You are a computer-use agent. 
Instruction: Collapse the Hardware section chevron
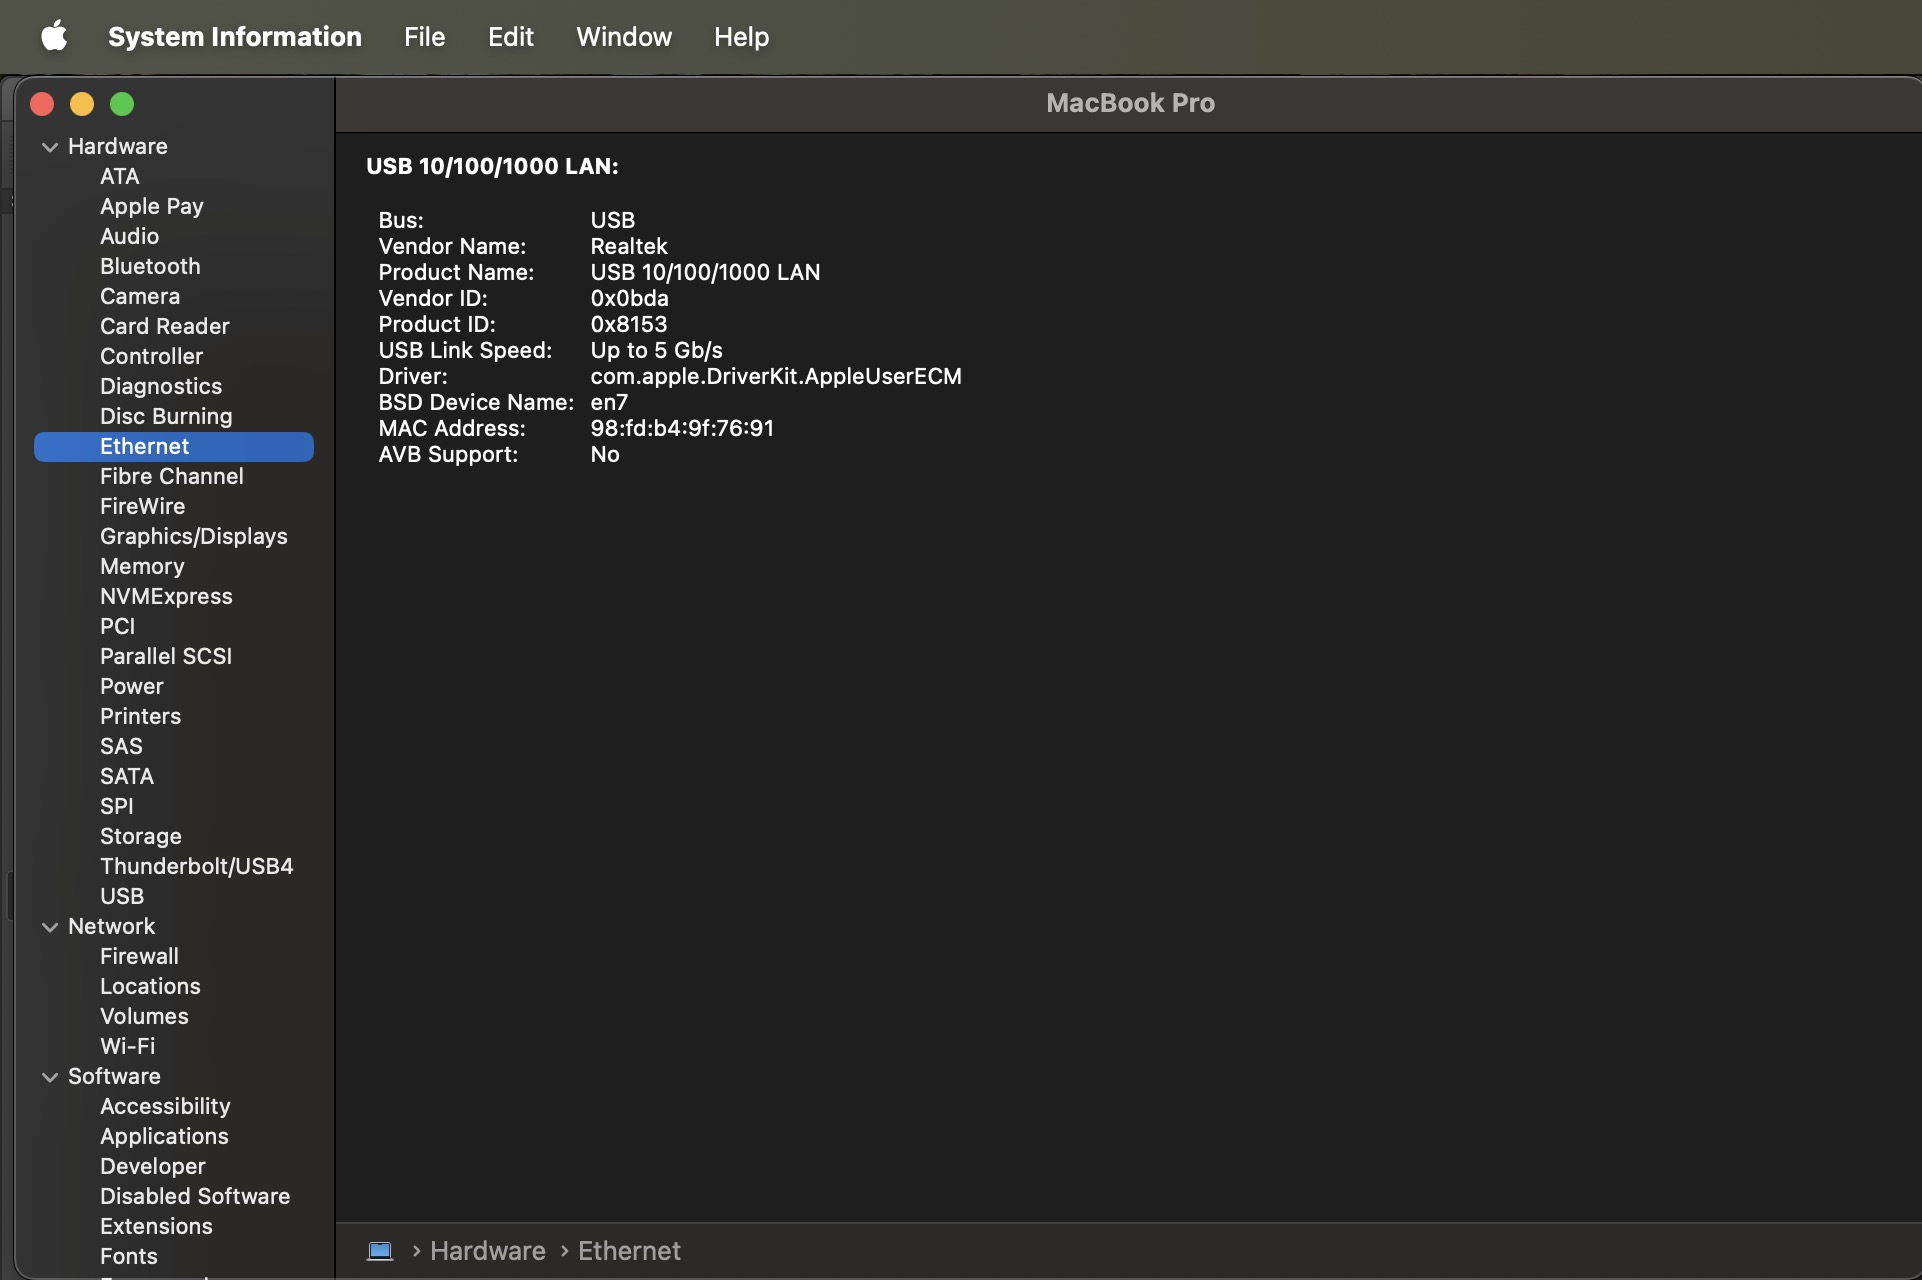[x=50, y=147]
